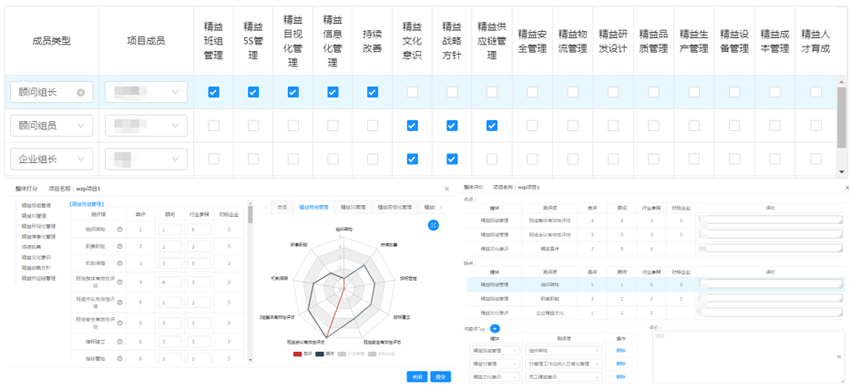850x387 pixels.
Task: Open project member dropdown in 顾问组长 row
Action: [x=146, y=92]
